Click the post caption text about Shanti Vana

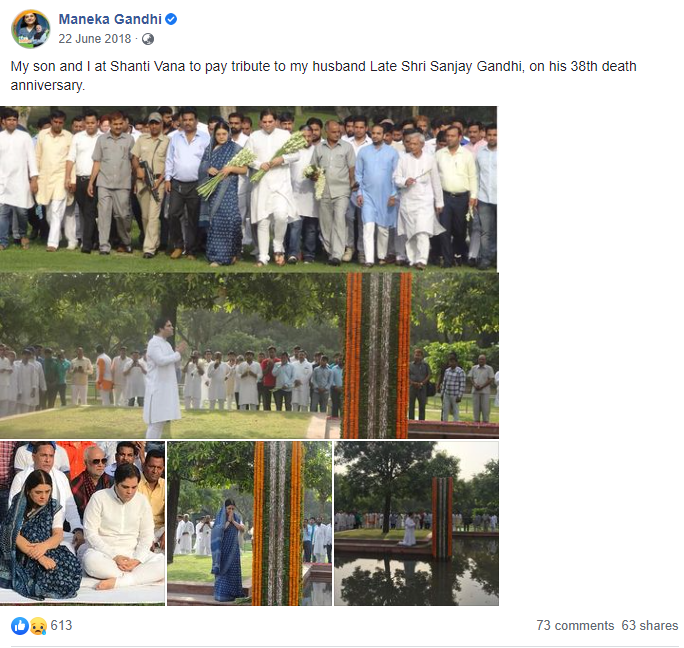point(323,75)
